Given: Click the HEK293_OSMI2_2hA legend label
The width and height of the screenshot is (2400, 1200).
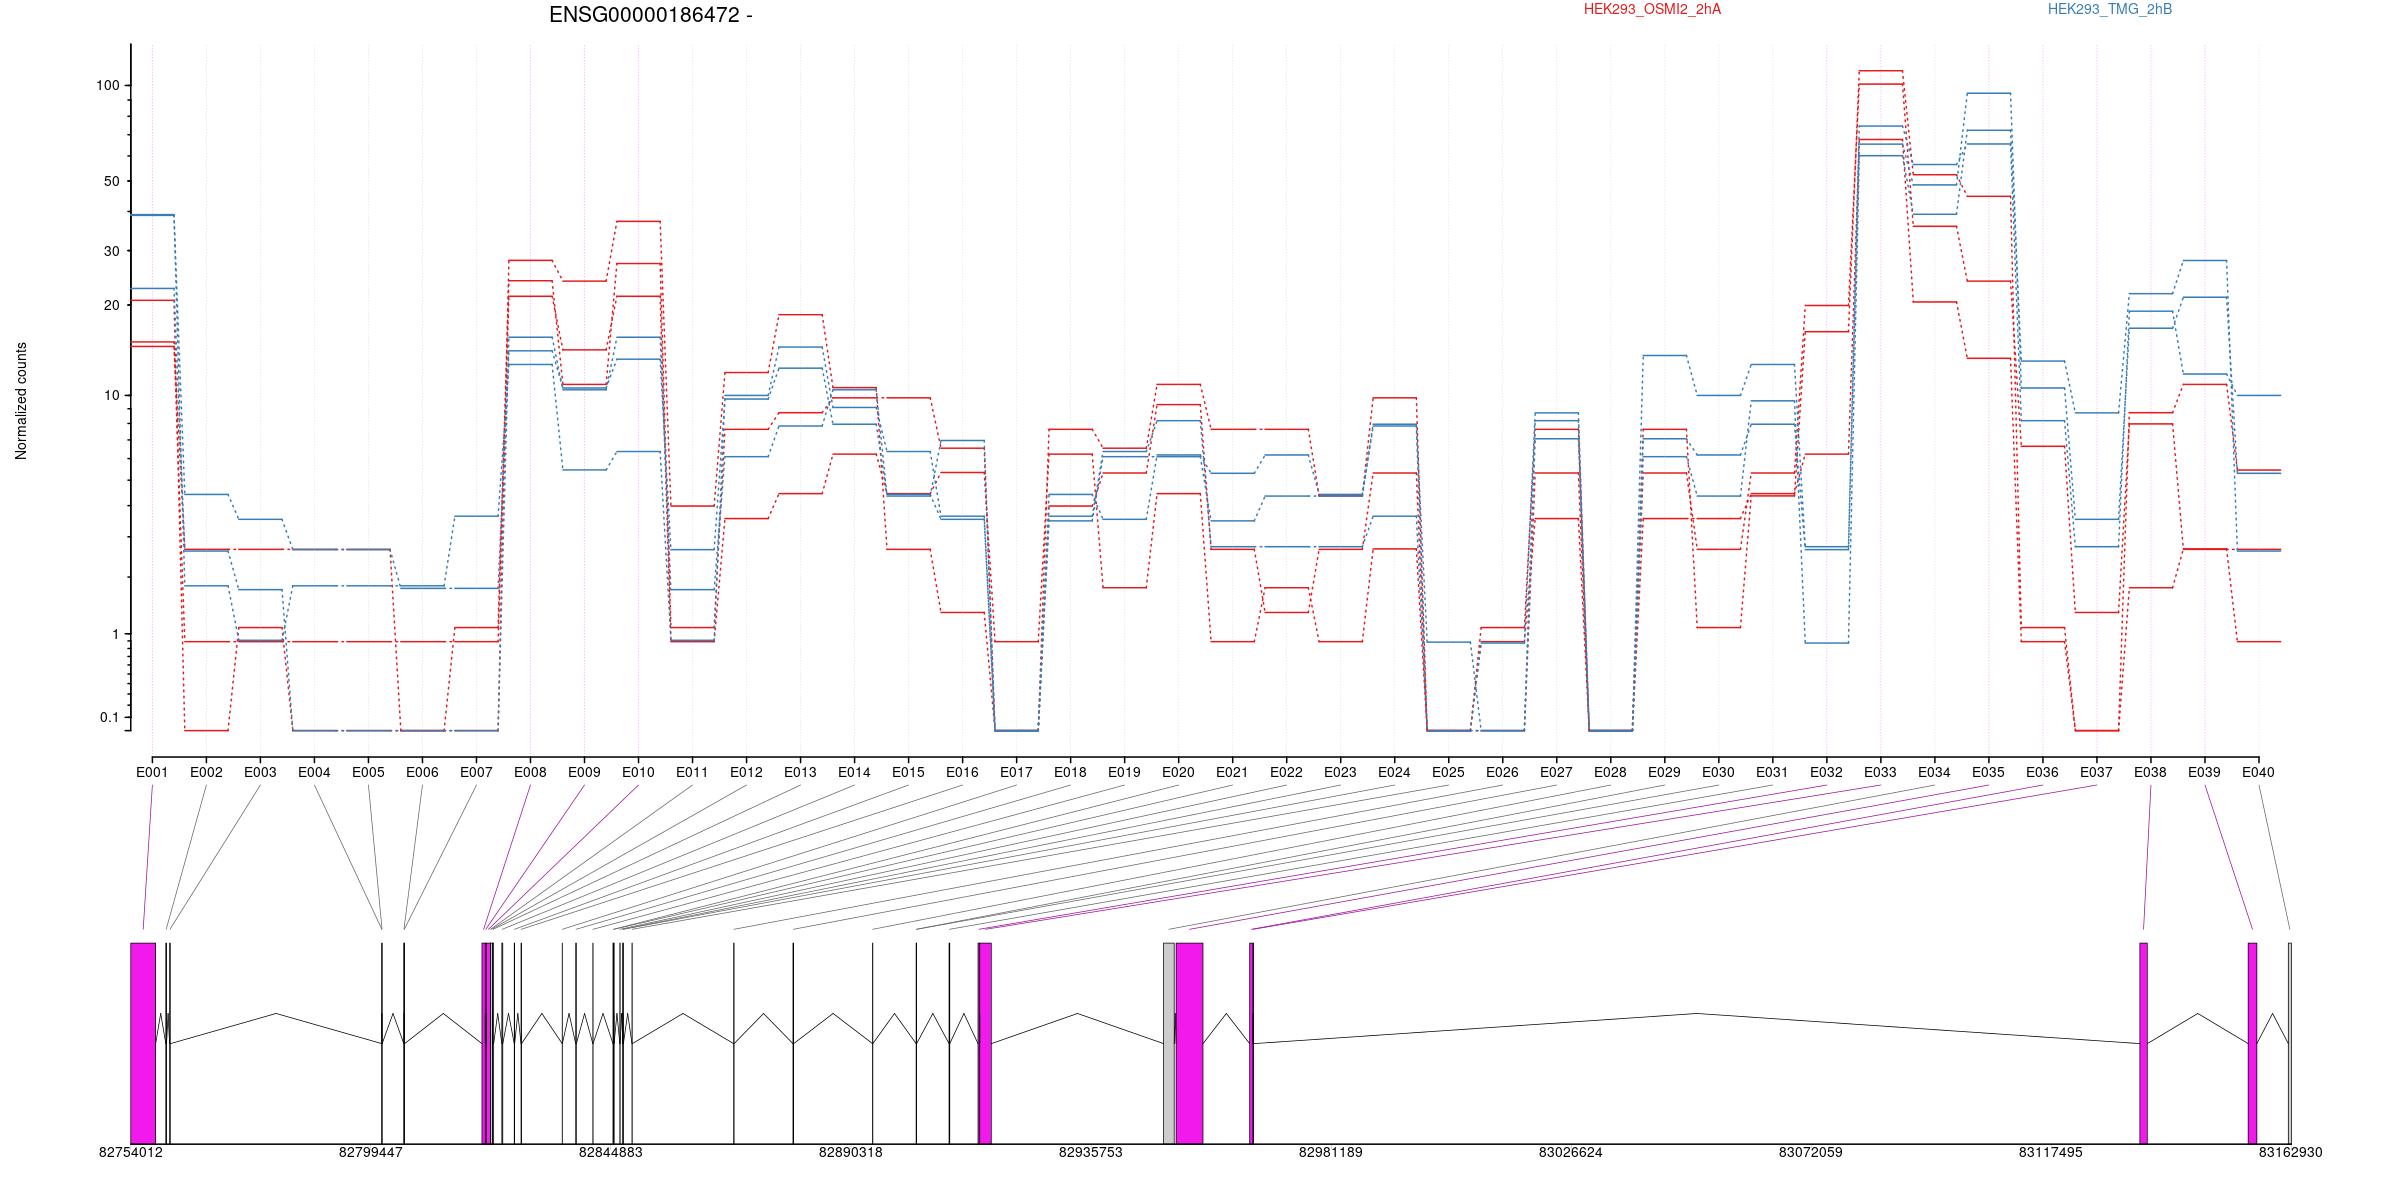Looking at the screenshot, I should 1652,9.
